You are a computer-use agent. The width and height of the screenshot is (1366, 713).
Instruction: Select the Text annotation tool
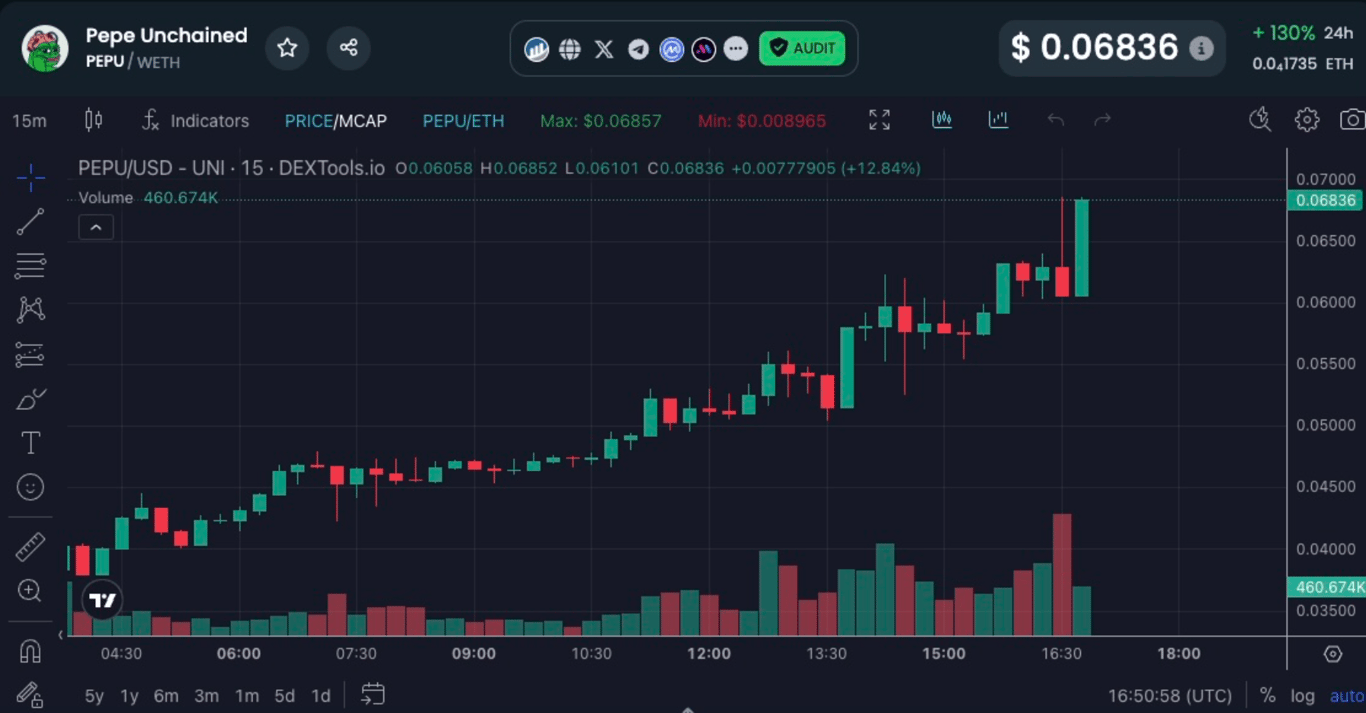(30, 443)
